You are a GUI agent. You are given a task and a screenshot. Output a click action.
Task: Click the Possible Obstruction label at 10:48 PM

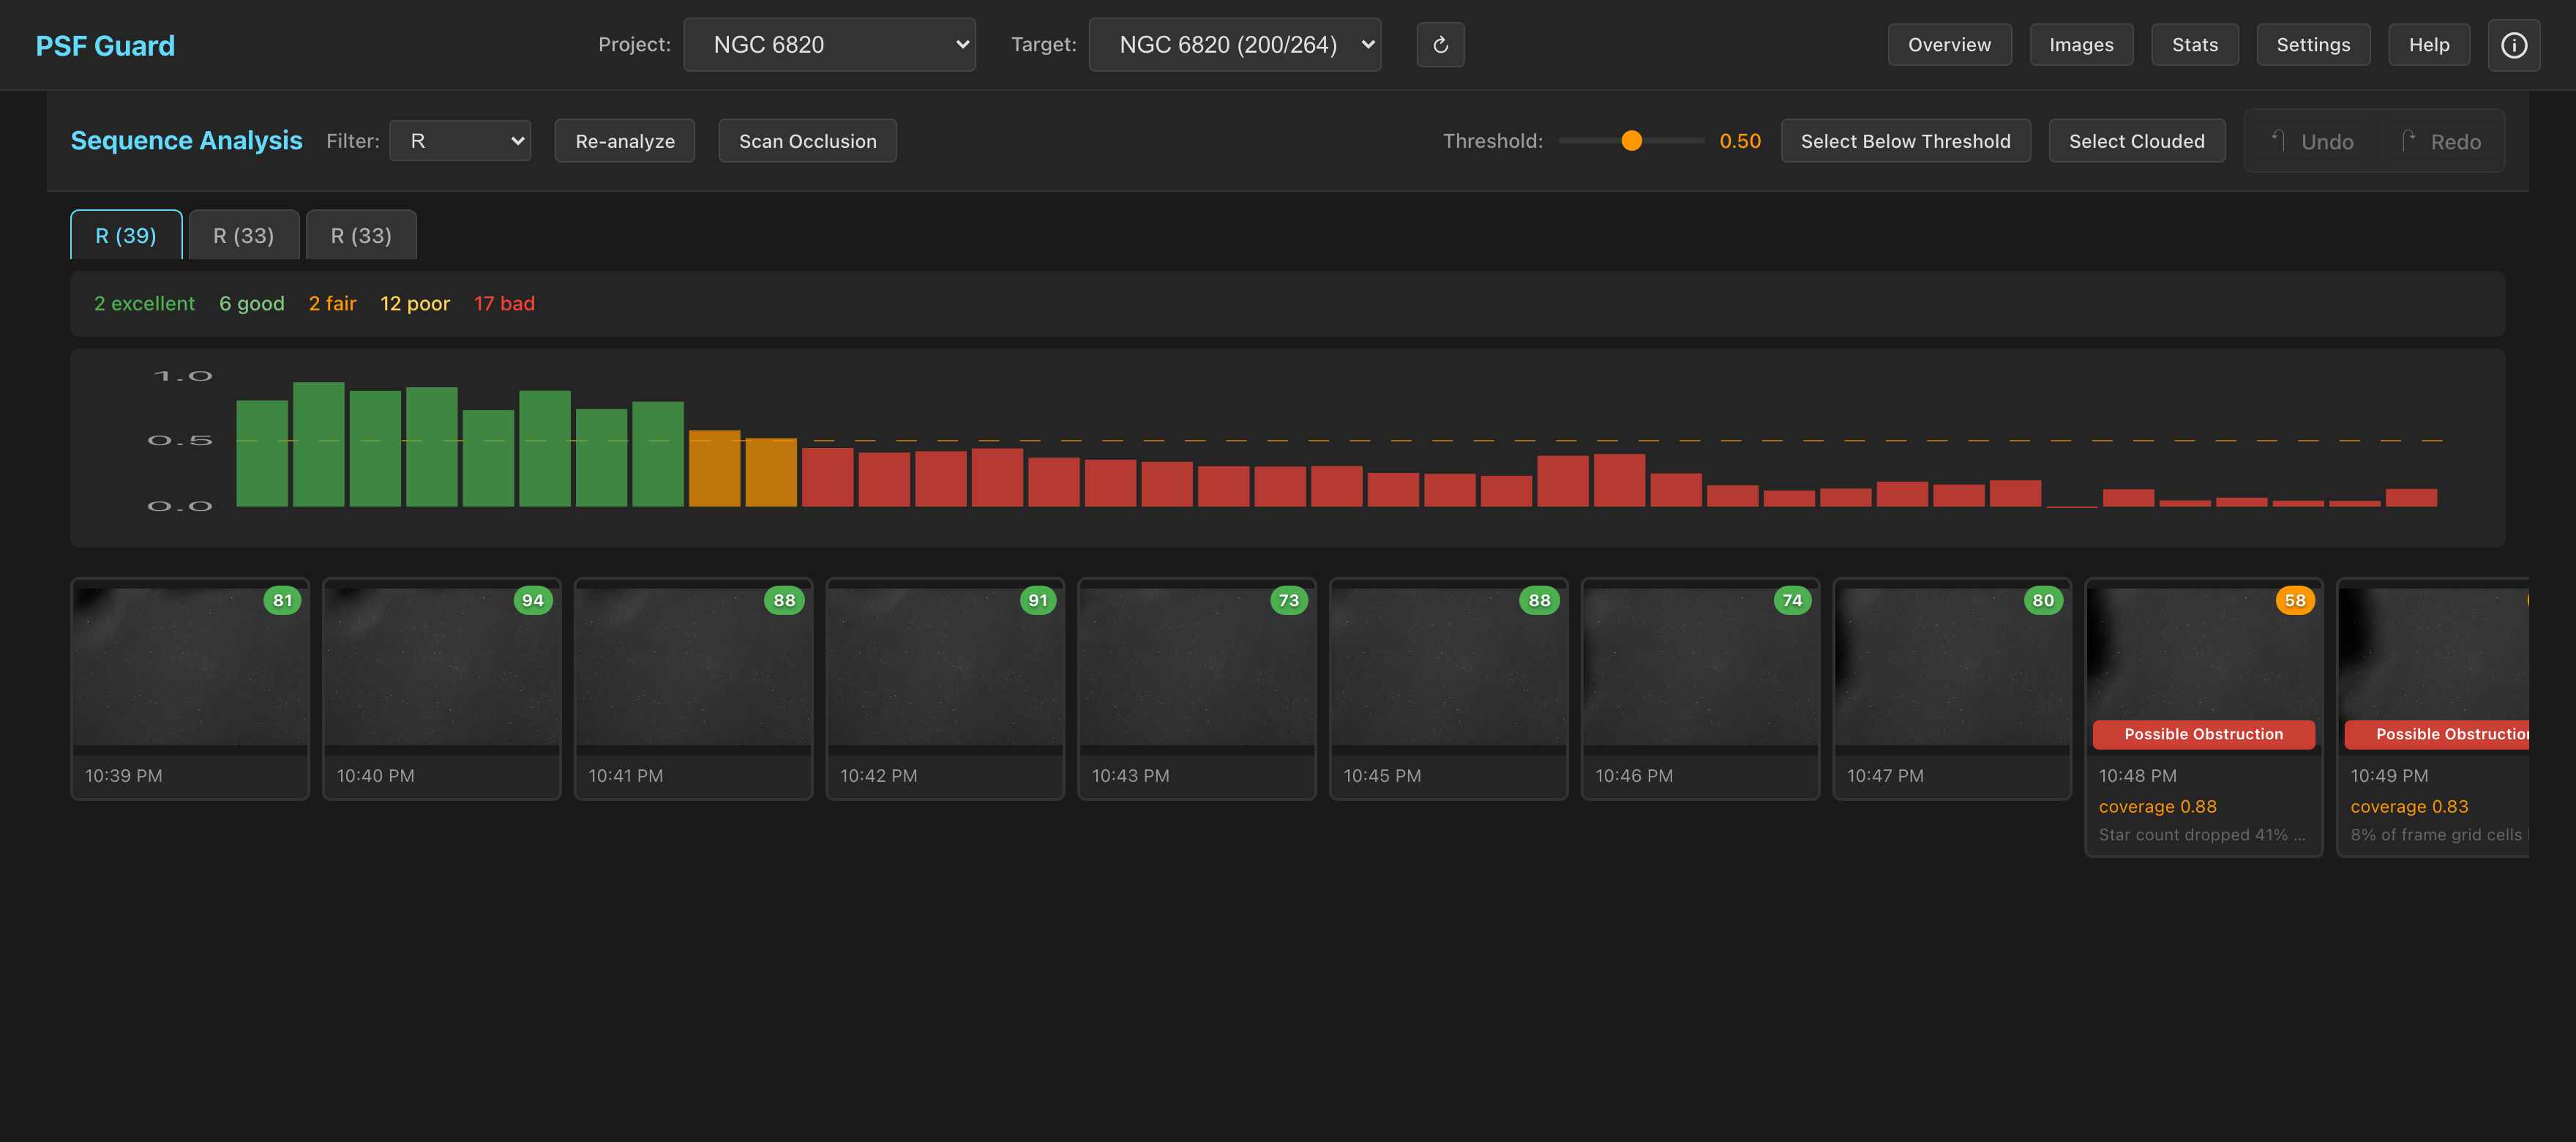coord(2203,734)
